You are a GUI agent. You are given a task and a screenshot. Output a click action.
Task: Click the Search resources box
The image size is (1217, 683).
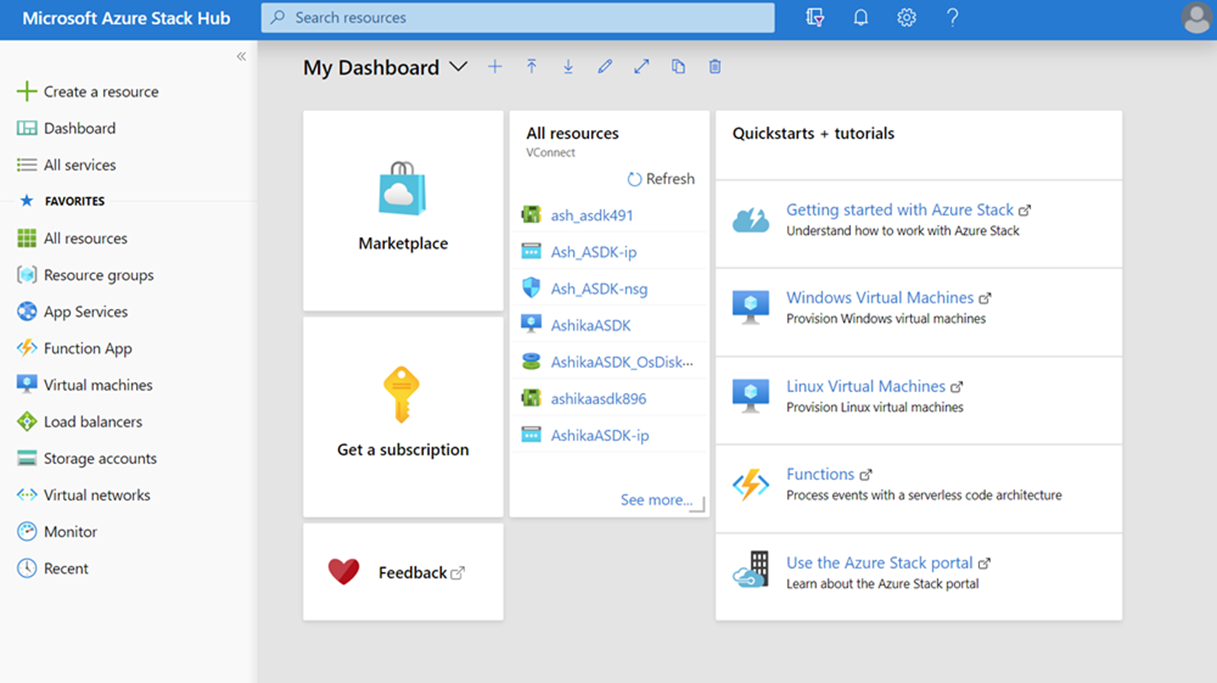(518, 18)
